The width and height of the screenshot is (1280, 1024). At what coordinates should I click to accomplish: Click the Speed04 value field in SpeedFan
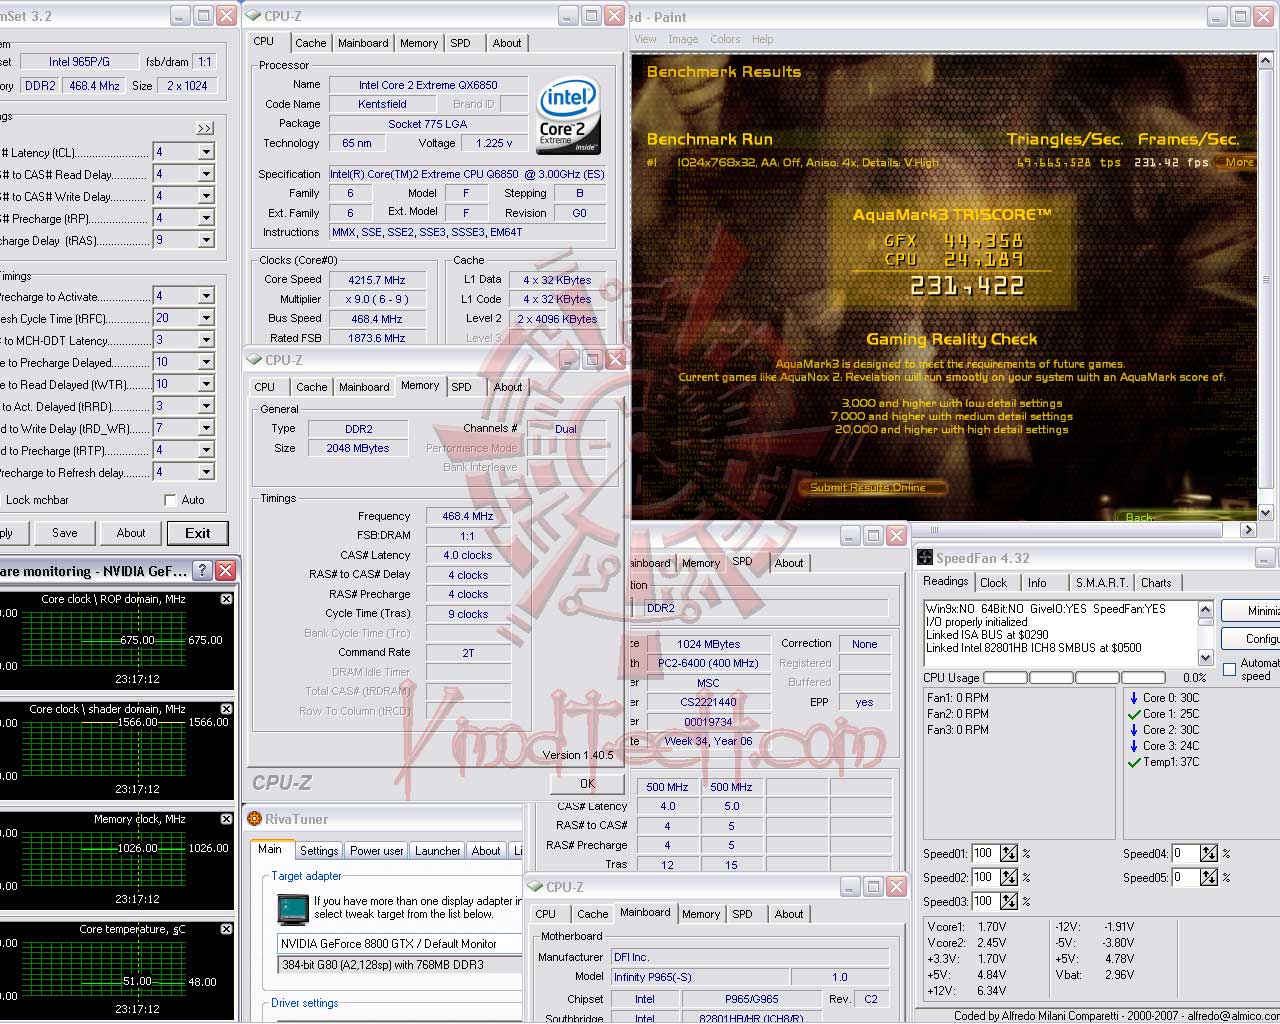pyautogui.click(x=1184, y=853)
